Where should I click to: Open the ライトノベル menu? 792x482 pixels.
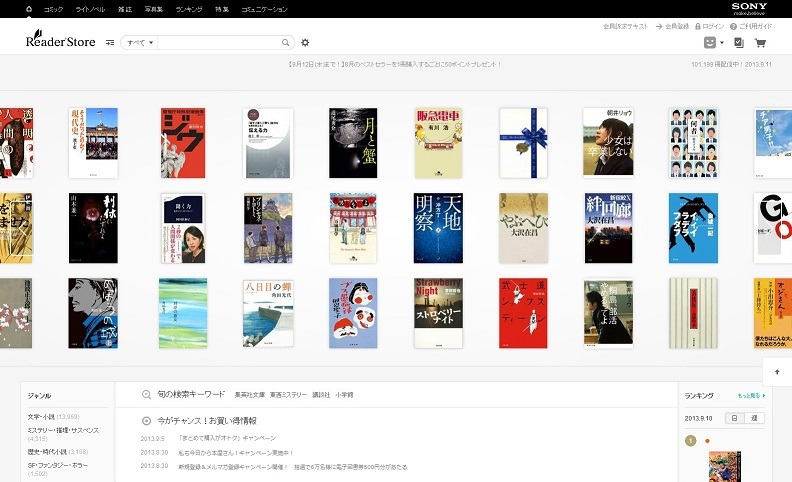point(90,9)
